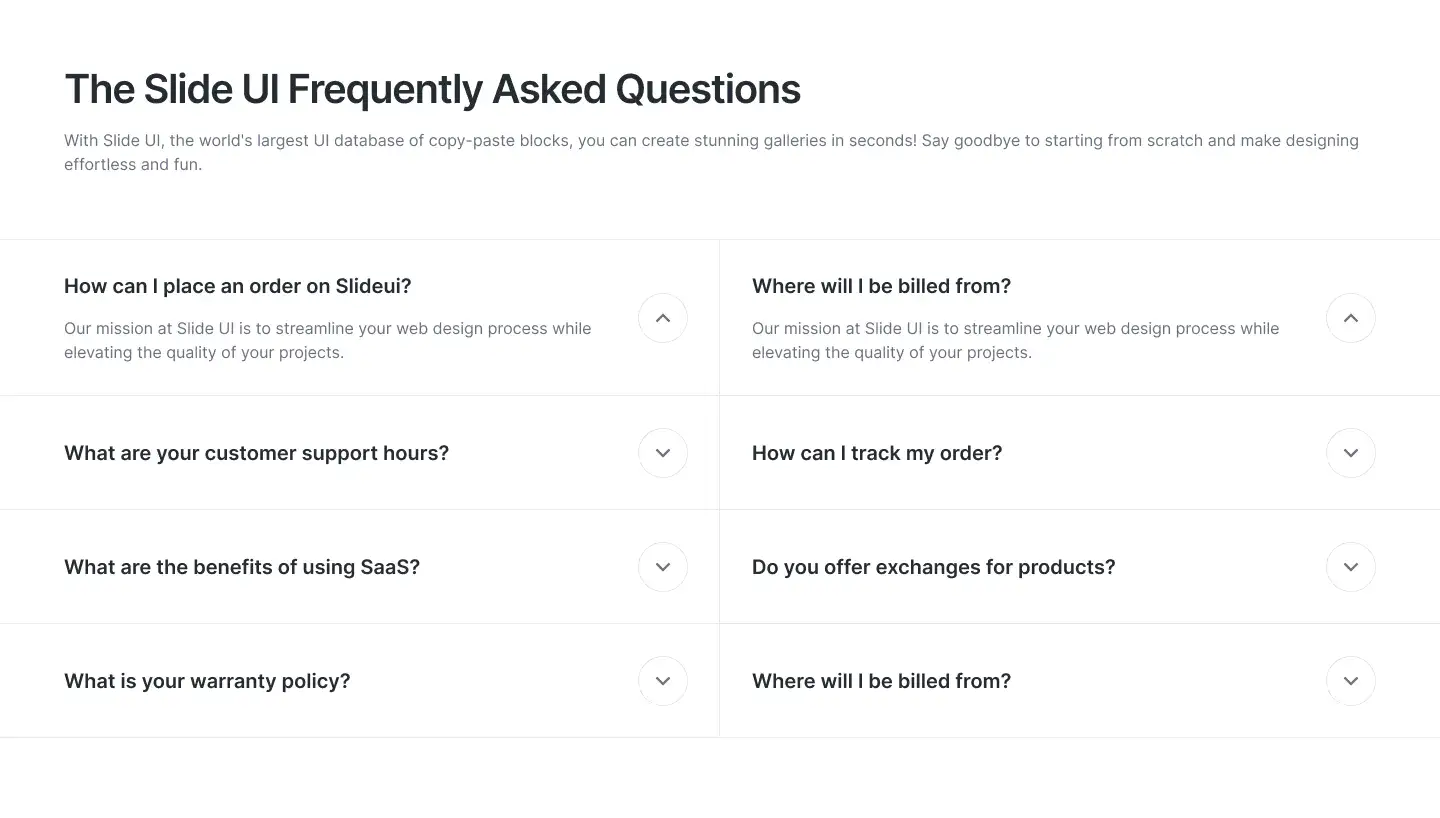
Task: Expand the 'How can I track my order?' chevron
Action: click(x=1350, y=453)
